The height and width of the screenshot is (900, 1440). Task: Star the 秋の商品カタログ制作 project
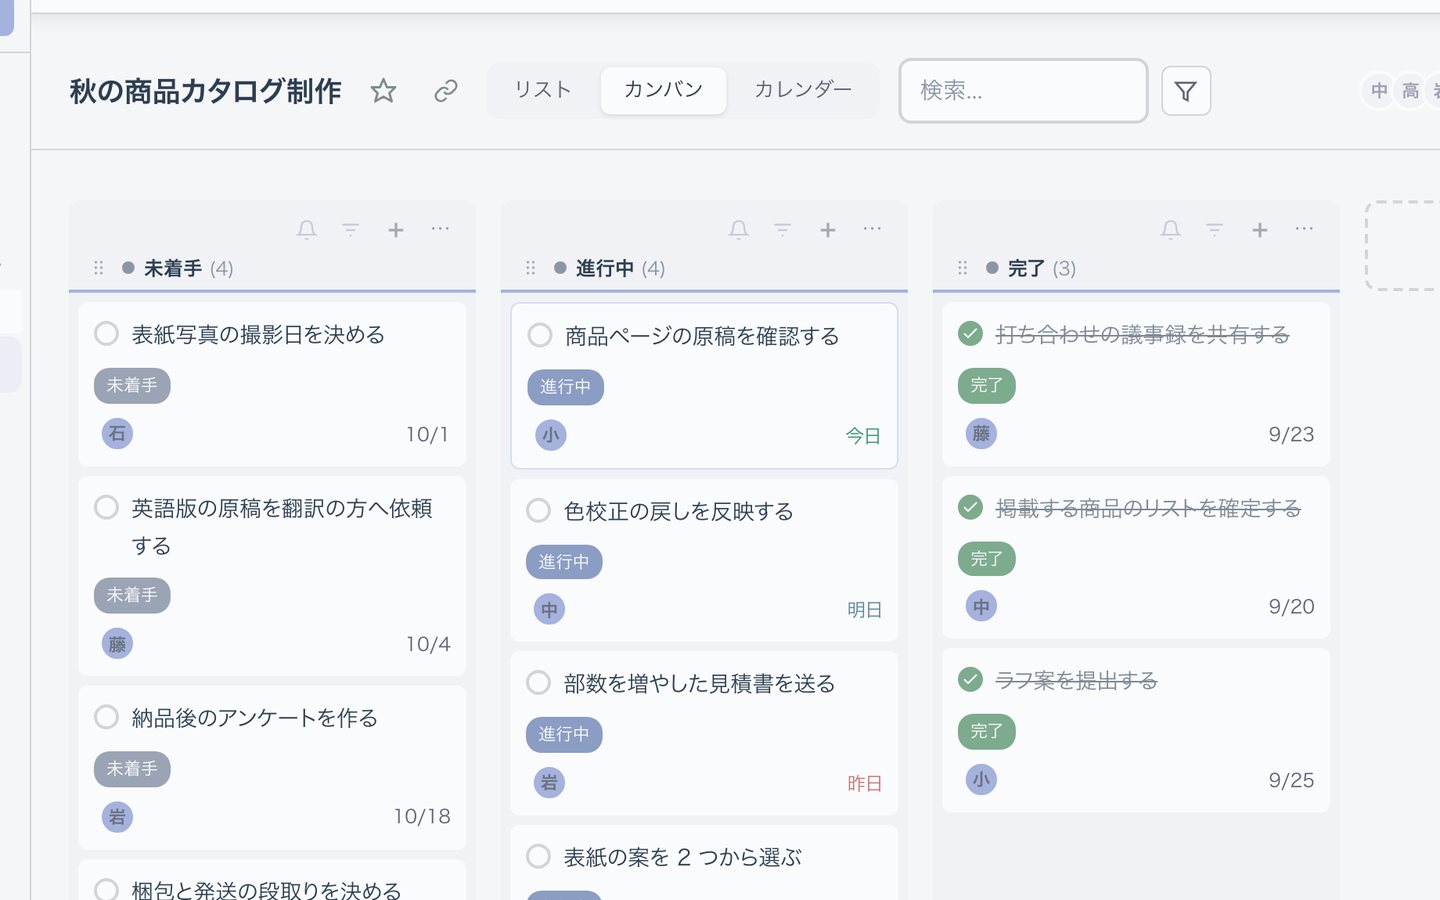383,91
